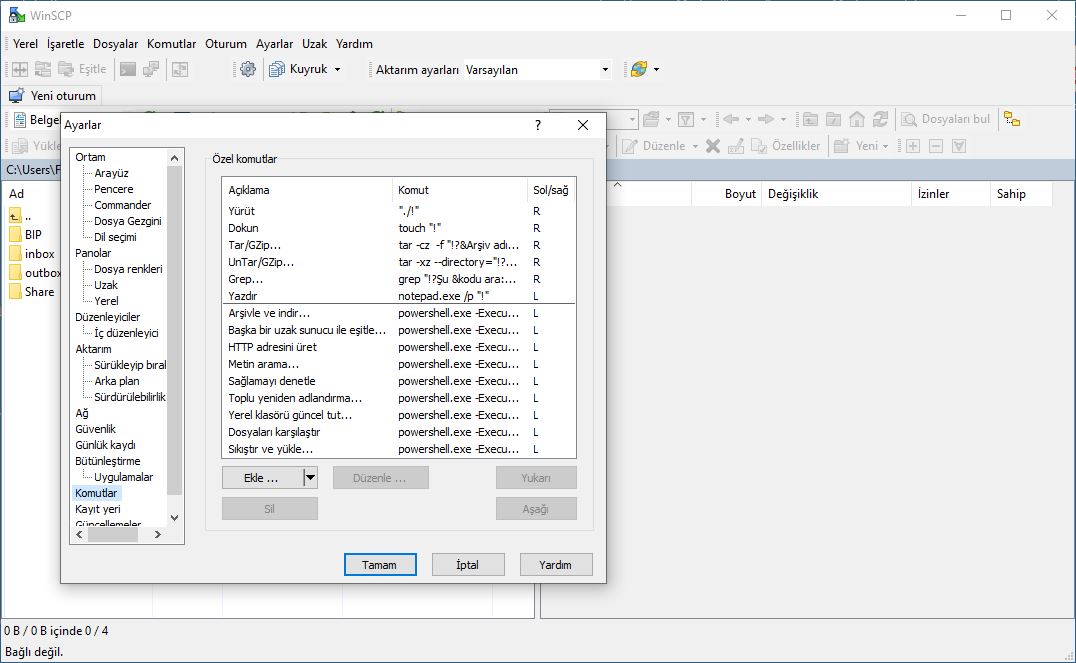
Task: Click the Boyut column header in remote panel
Action: click(x=726, y=194)
